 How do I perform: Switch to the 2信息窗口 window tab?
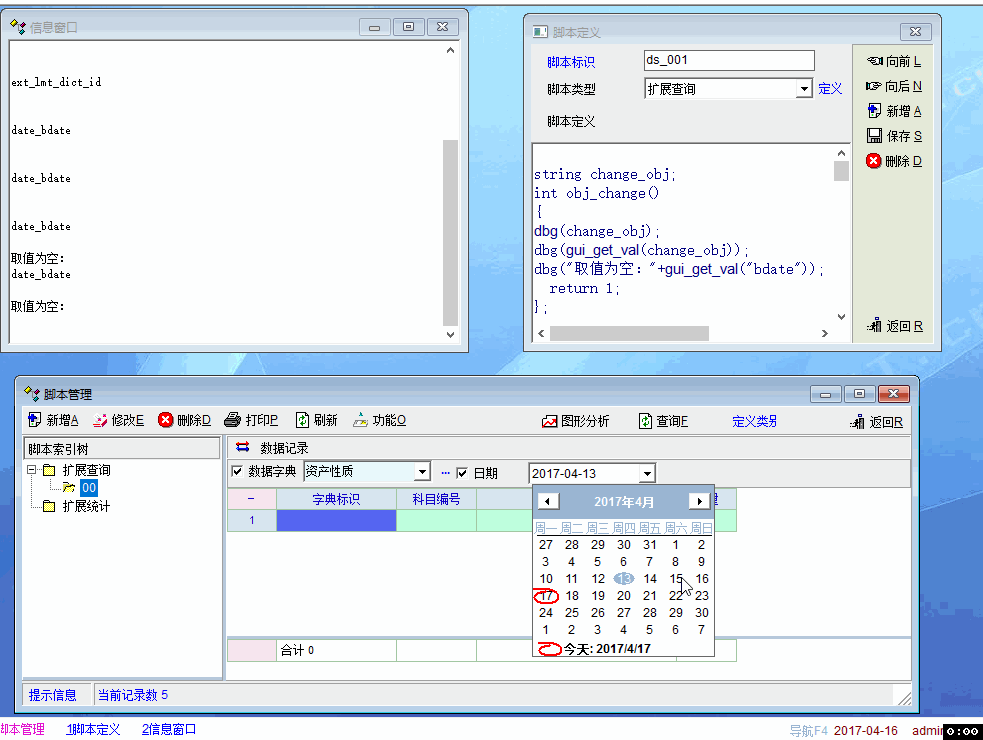pos(169,730)
